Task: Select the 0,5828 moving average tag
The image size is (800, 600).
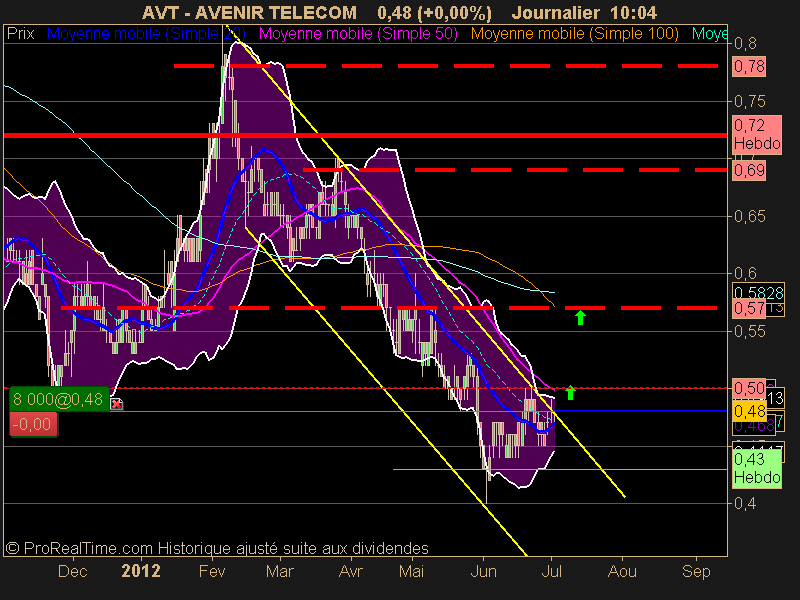Action: [x=758, y=293]
